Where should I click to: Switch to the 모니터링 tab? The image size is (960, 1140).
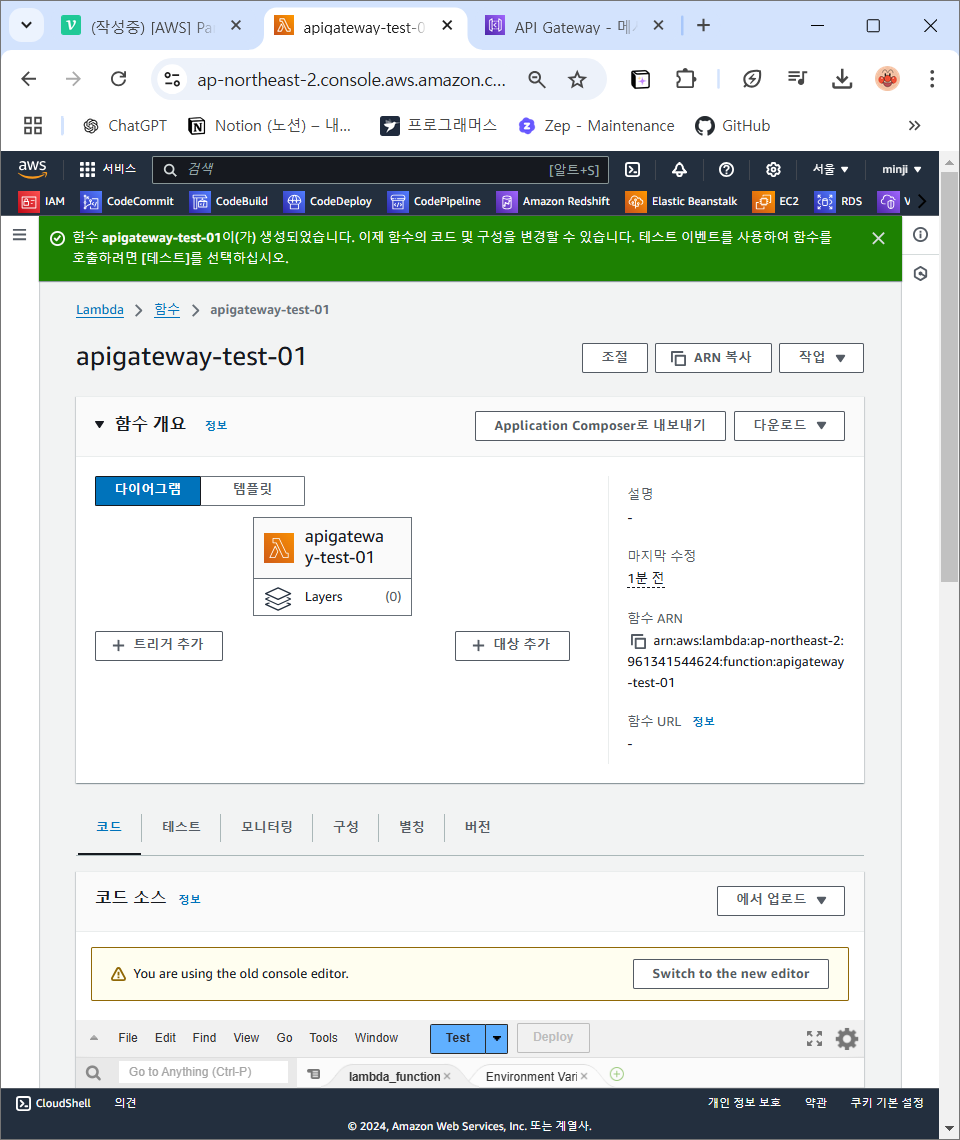pyautogui.click(x=267, y=827)
